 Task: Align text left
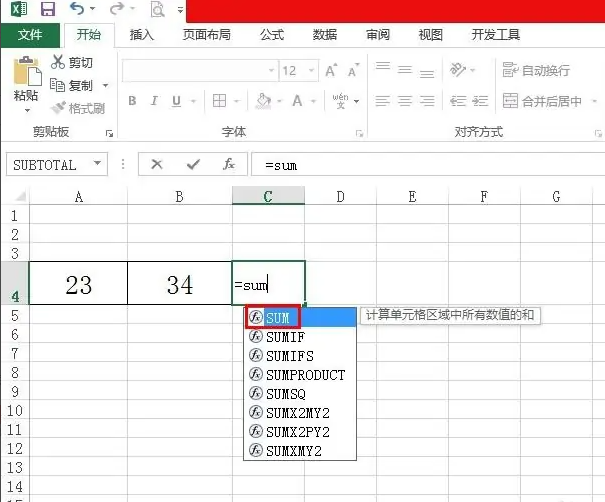coord(383,101)
